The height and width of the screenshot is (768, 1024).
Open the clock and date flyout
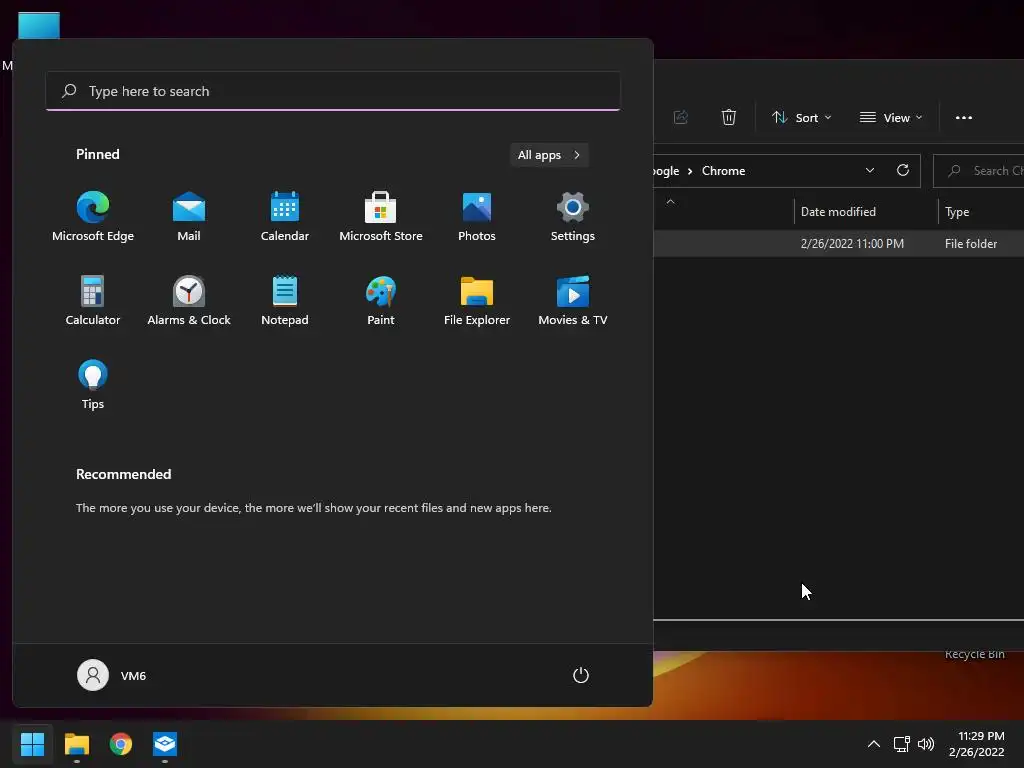(x=976, y=744)
